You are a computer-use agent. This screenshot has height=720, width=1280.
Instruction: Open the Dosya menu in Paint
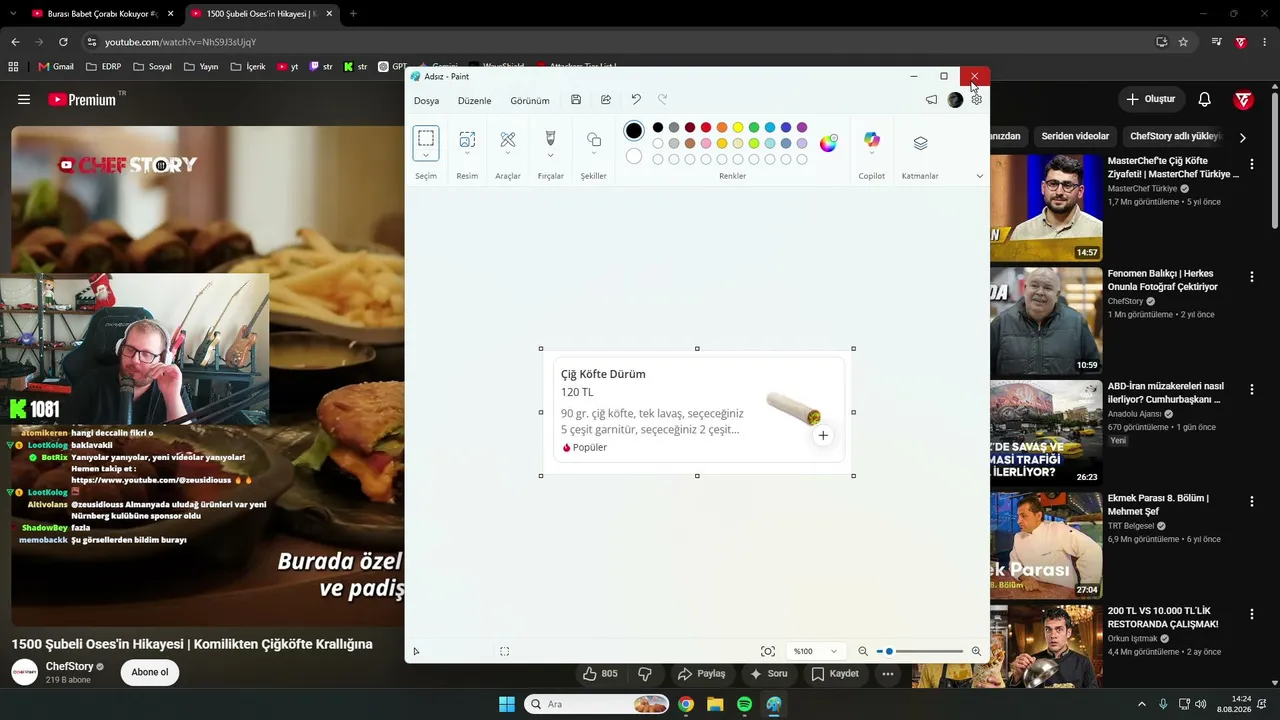point(427,101)
